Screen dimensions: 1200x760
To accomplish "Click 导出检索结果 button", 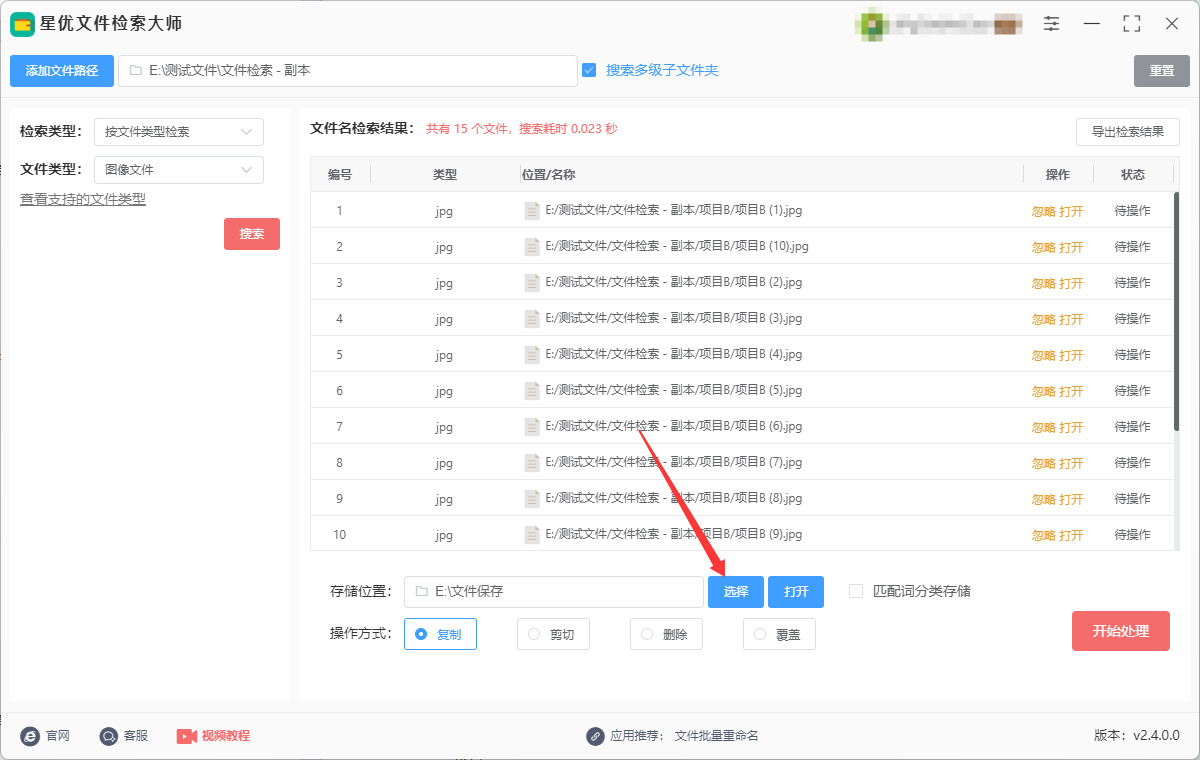I will pyautogui.click(x=1128, y=132).
